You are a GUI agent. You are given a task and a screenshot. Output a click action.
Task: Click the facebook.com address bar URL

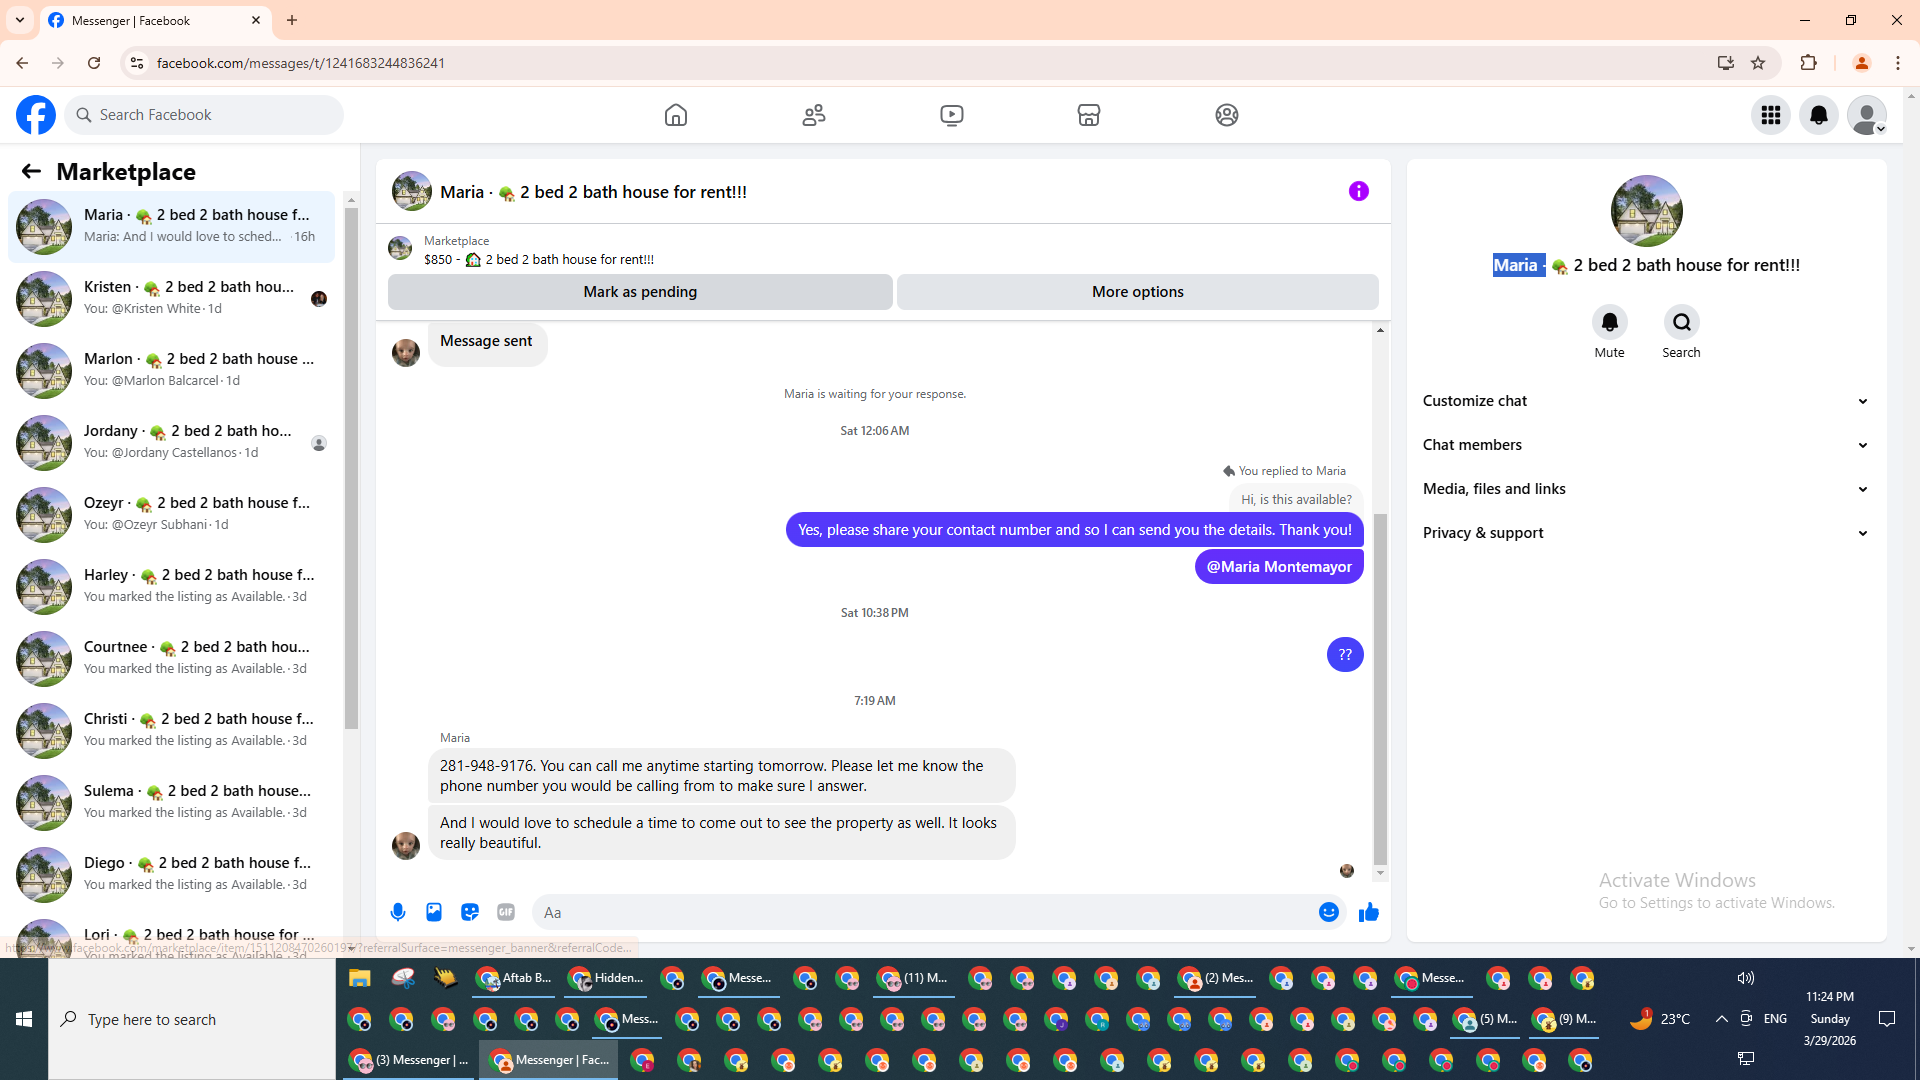301,63
